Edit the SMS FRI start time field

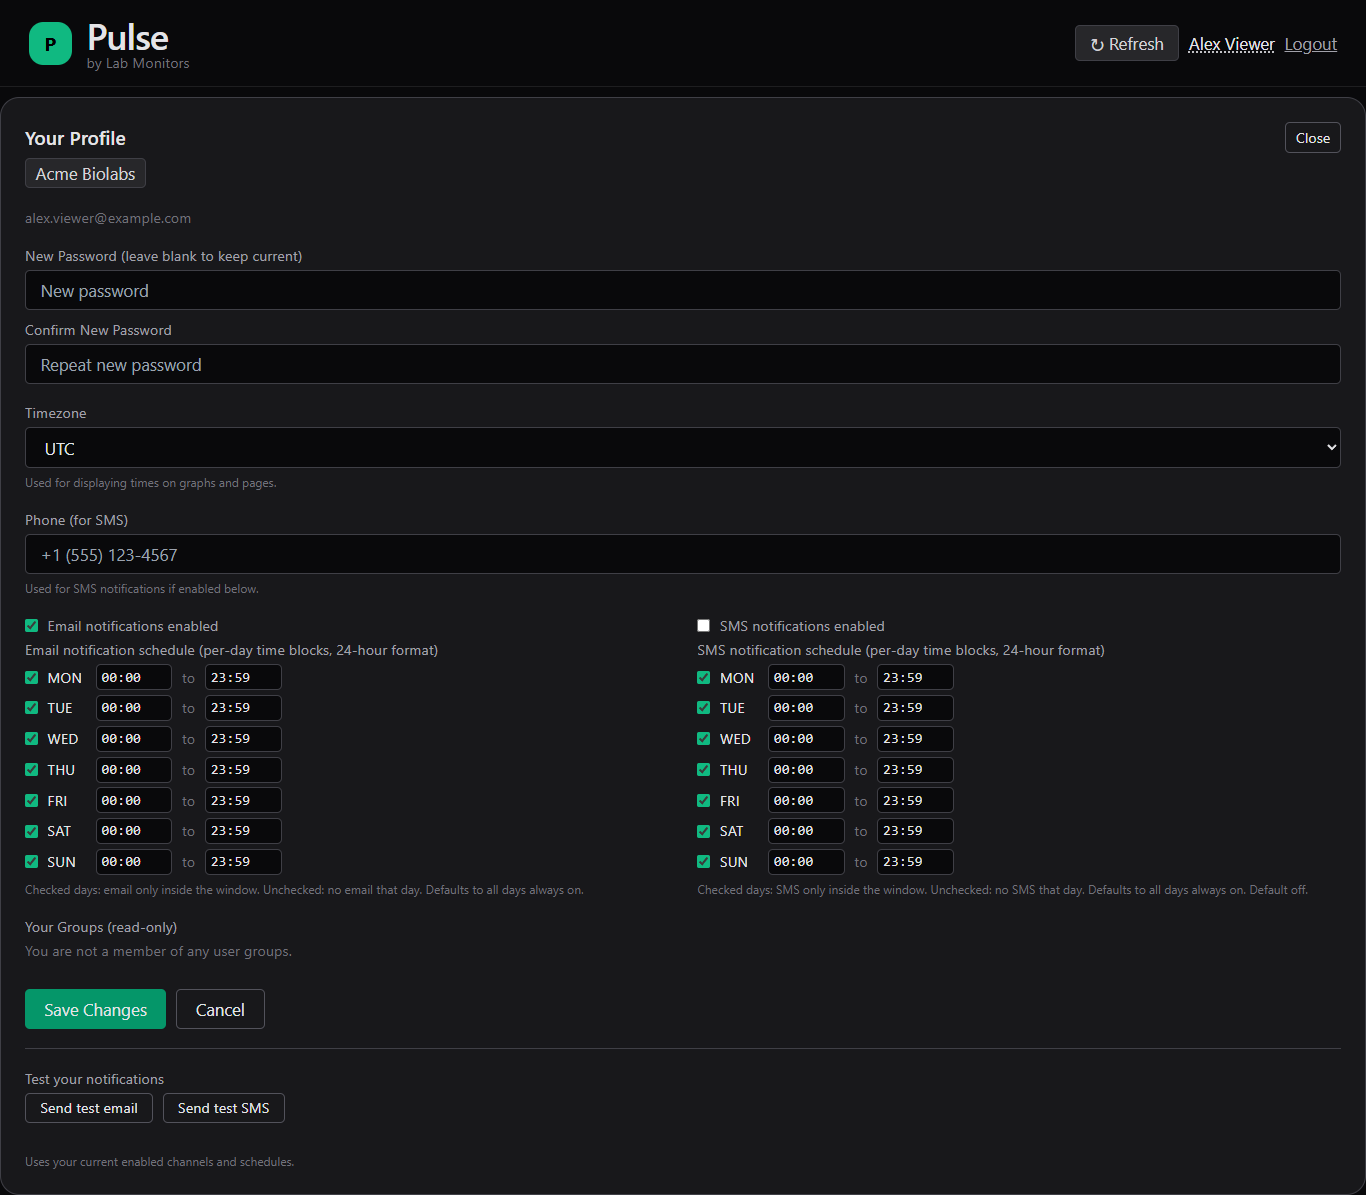click(x=806, y=801)
